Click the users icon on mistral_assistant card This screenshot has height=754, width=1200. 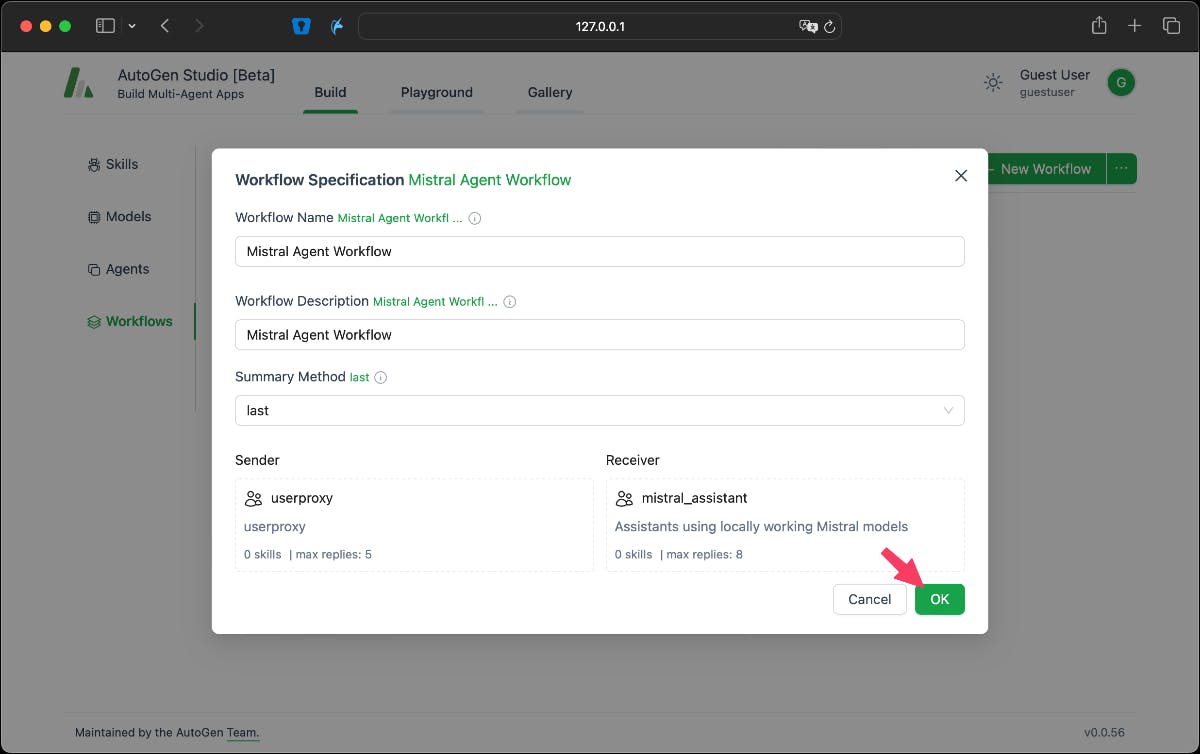point(624,498)
